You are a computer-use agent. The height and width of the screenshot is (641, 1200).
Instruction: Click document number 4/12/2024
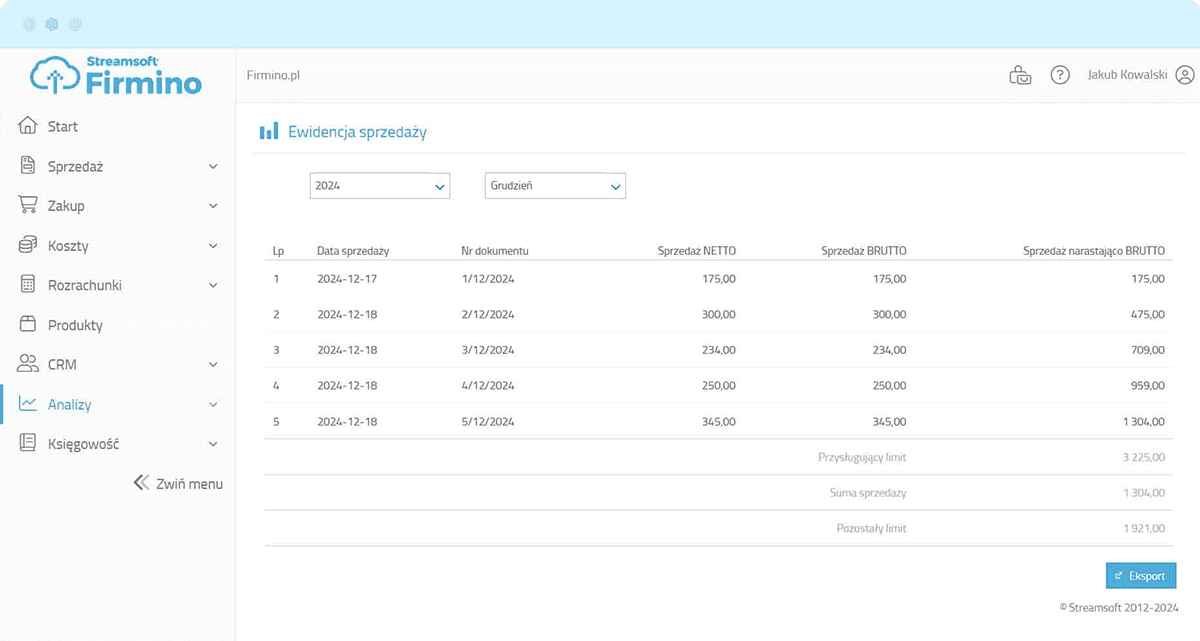coord(488,385)
